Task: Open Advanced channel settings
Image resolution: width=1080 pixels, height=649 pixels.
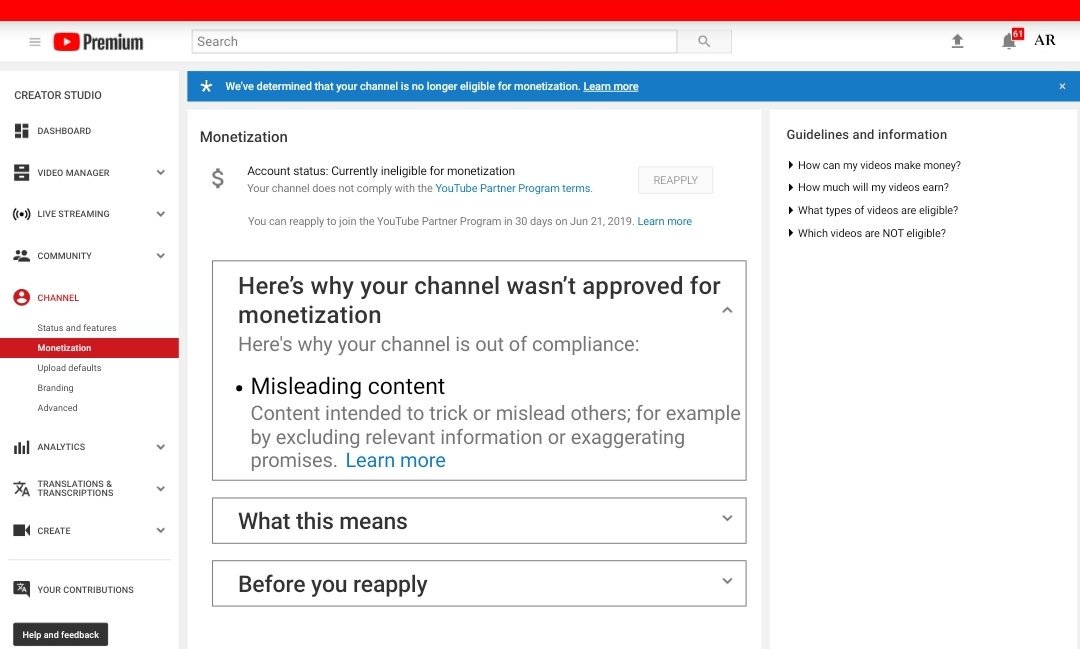Action: pyautogui.click(x=57, y=408)
